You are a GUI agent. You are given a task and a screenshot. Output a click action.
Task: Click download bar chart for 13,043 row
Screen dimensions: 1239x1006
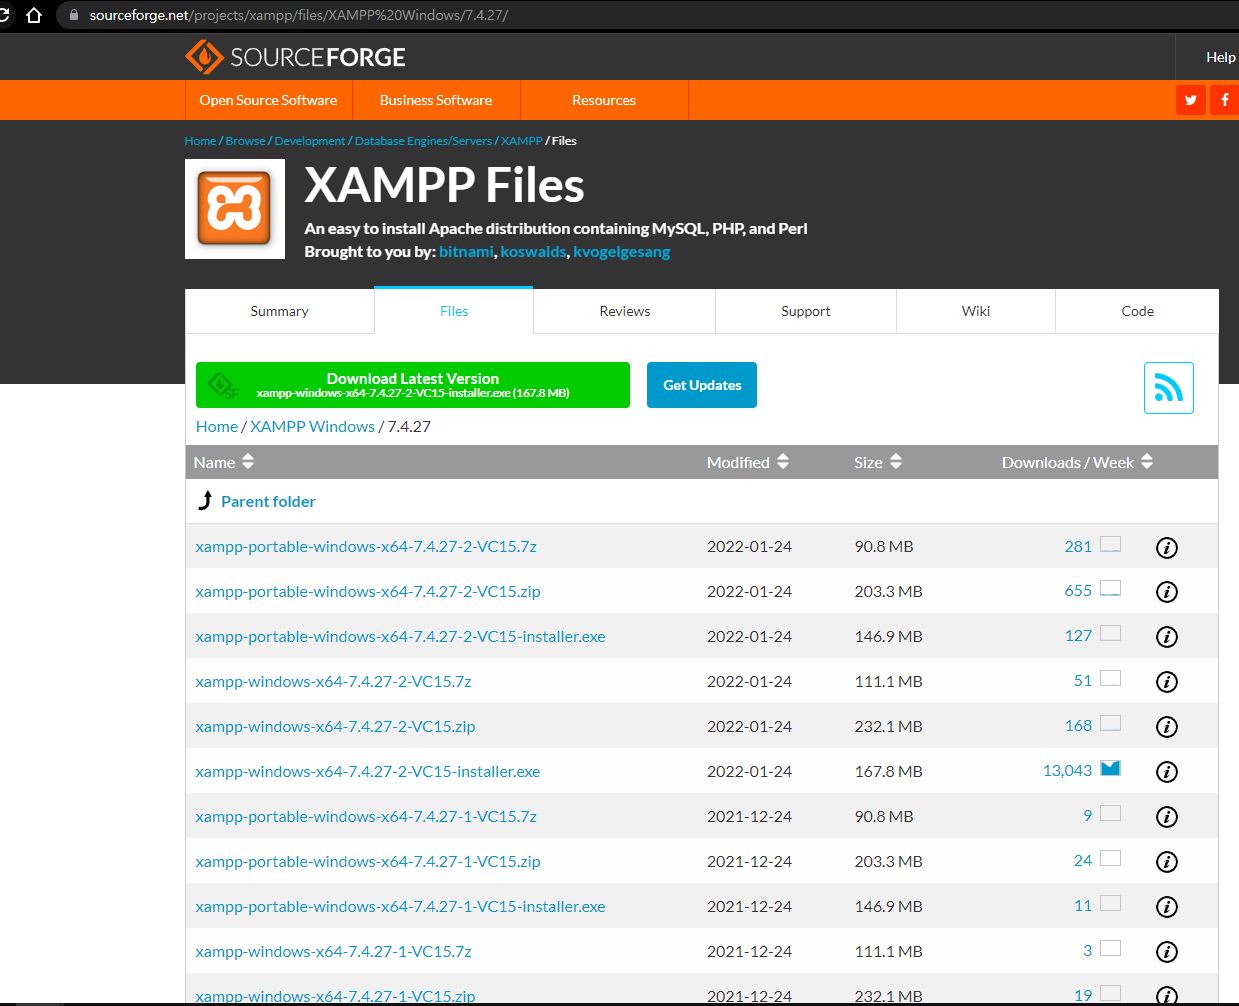(x=1110, y=768)
